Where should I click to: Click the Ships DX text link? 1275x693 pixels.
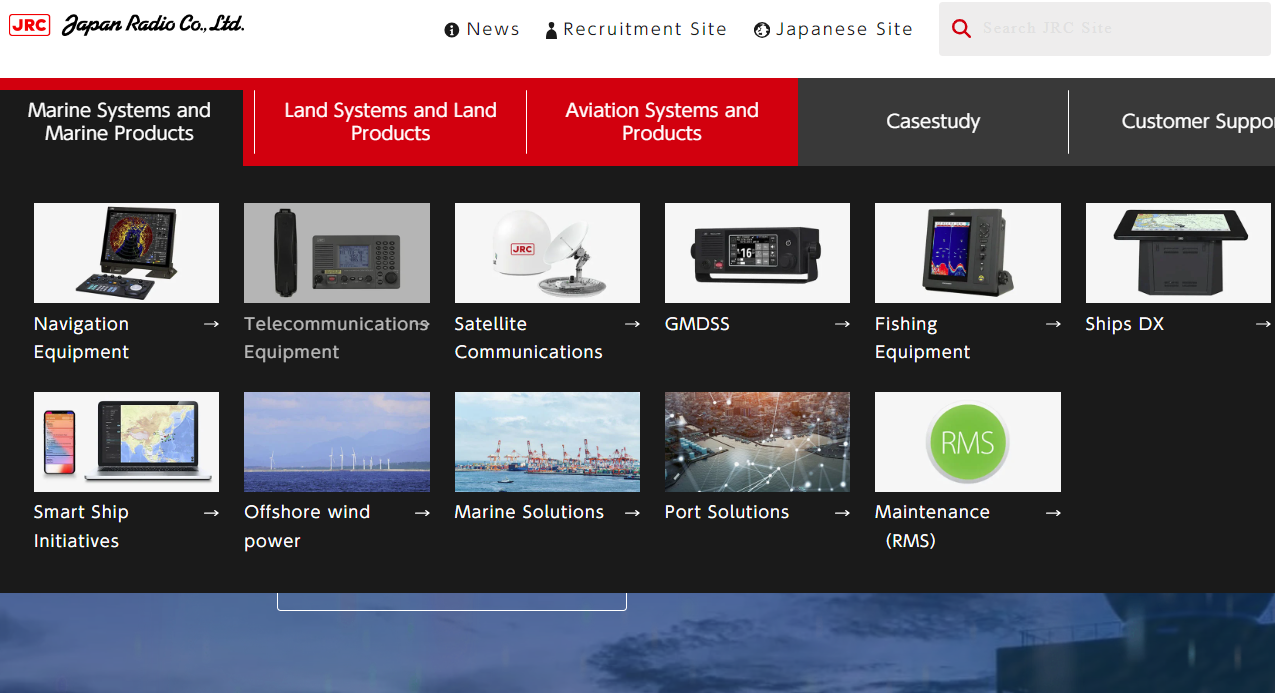click(1125, 324)
